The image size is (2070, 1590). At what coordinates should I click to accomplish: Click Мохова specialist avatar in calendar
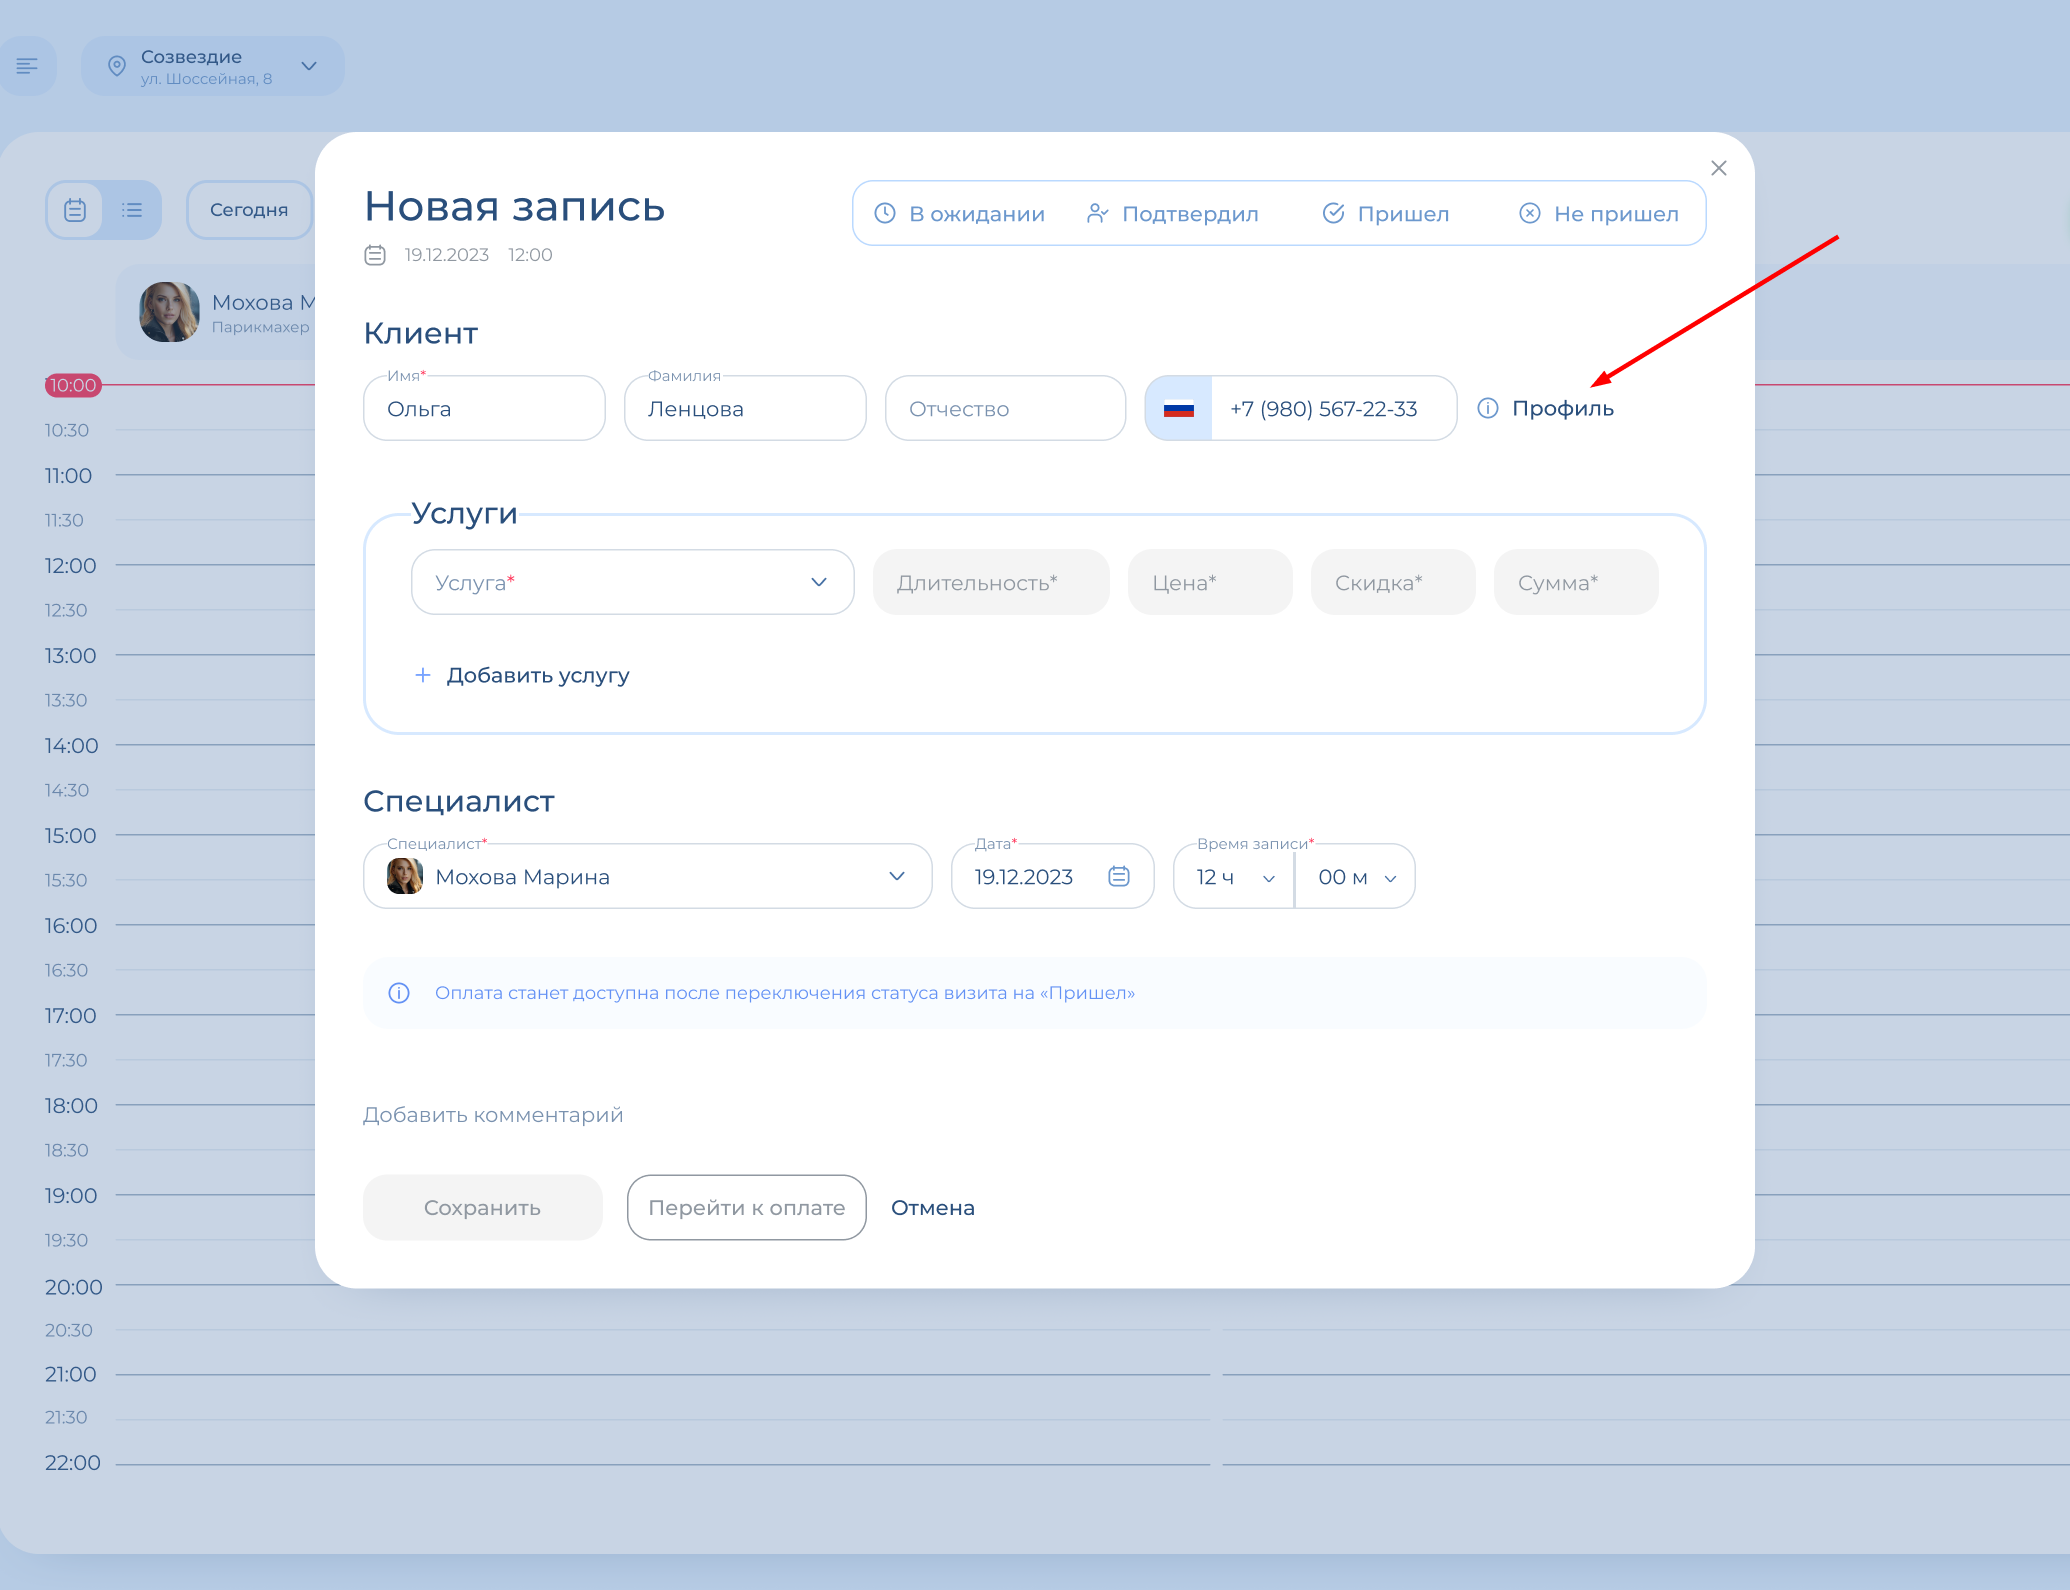pyautogui.click(x=169, y=312)
